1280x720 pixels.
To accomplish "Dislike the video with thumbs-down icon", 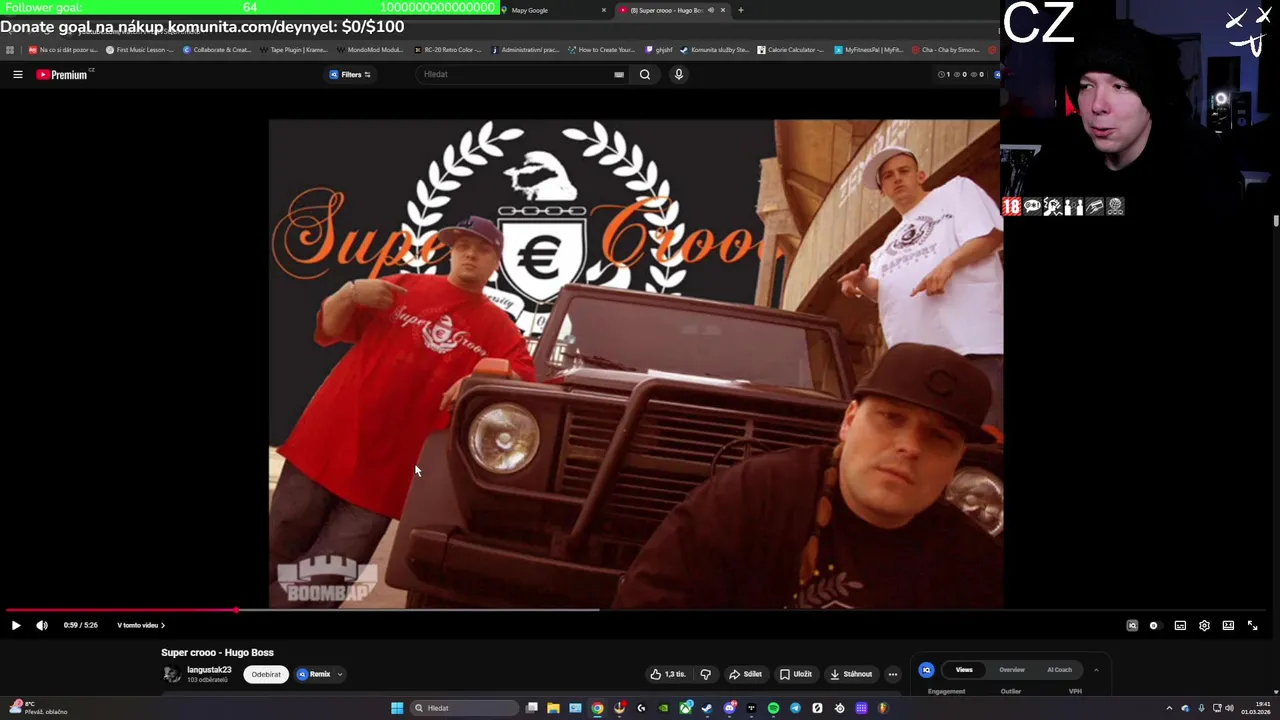I will pyautogui.click(x=706, y=674).
